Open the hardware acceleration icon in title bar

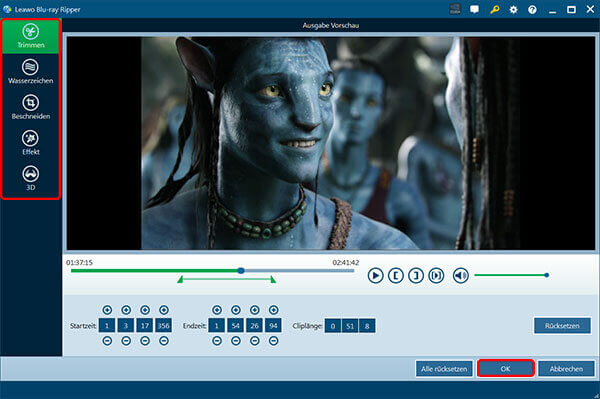tap(455, 9)
